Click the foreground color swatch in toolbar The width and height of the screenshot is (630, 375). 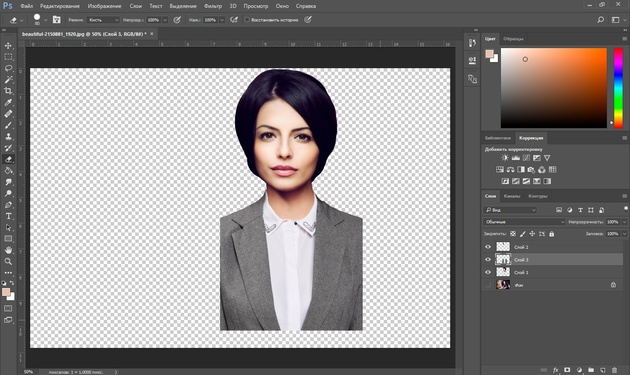6,292
